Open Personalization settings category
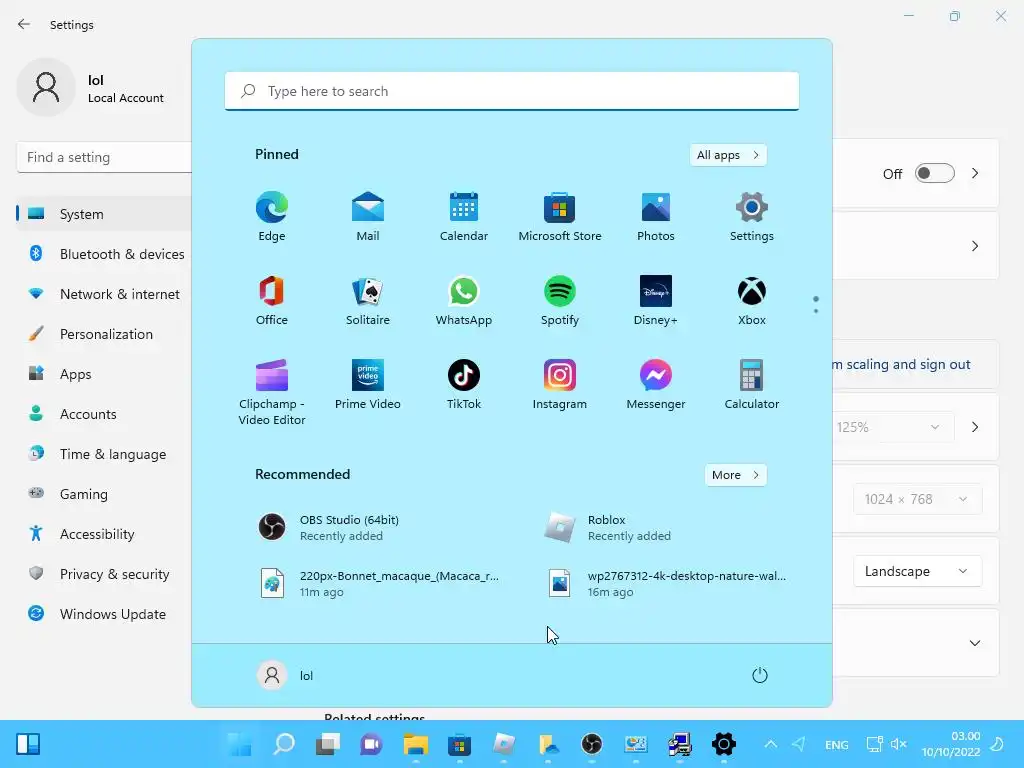1024x768 pixels. coord(104,334)
